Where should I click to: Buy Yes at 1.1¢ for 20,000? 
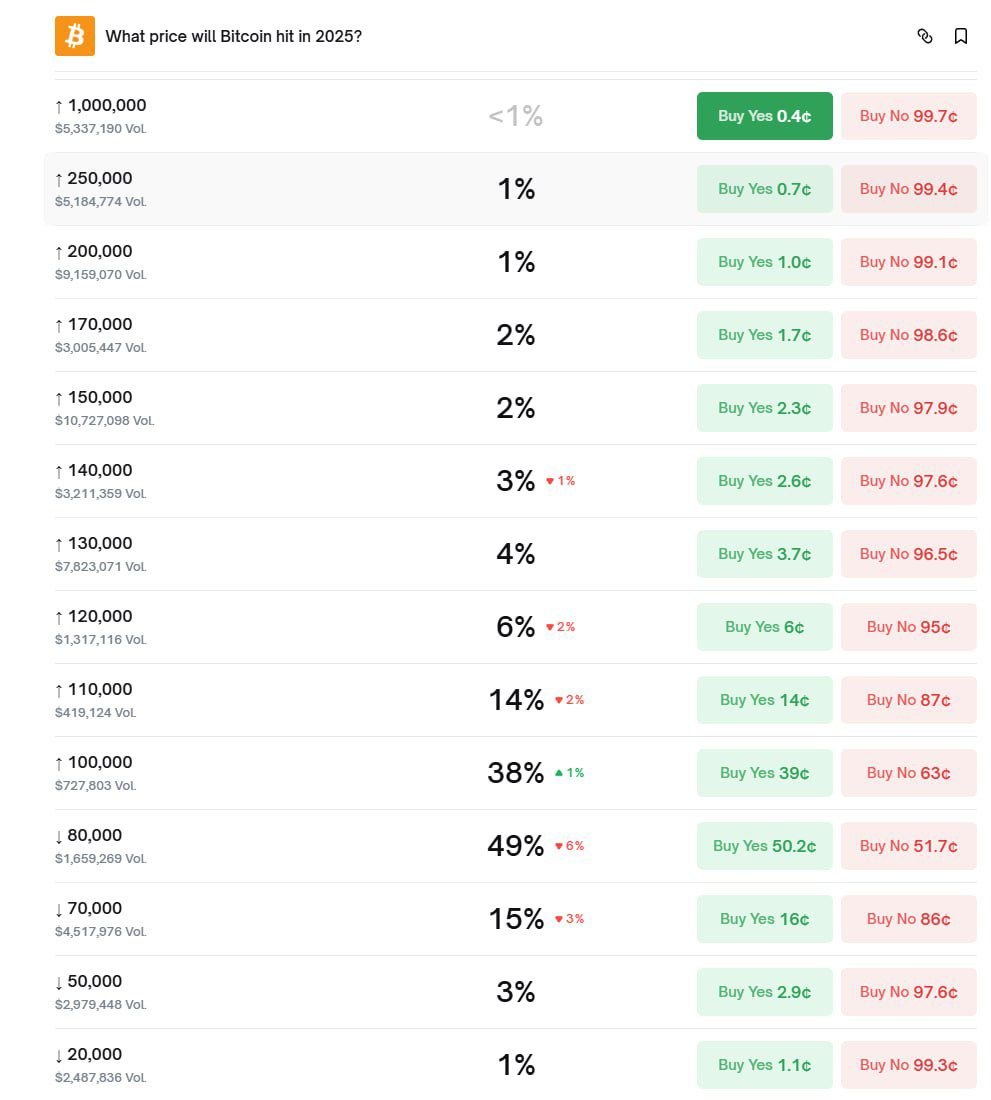(764, 1065)
